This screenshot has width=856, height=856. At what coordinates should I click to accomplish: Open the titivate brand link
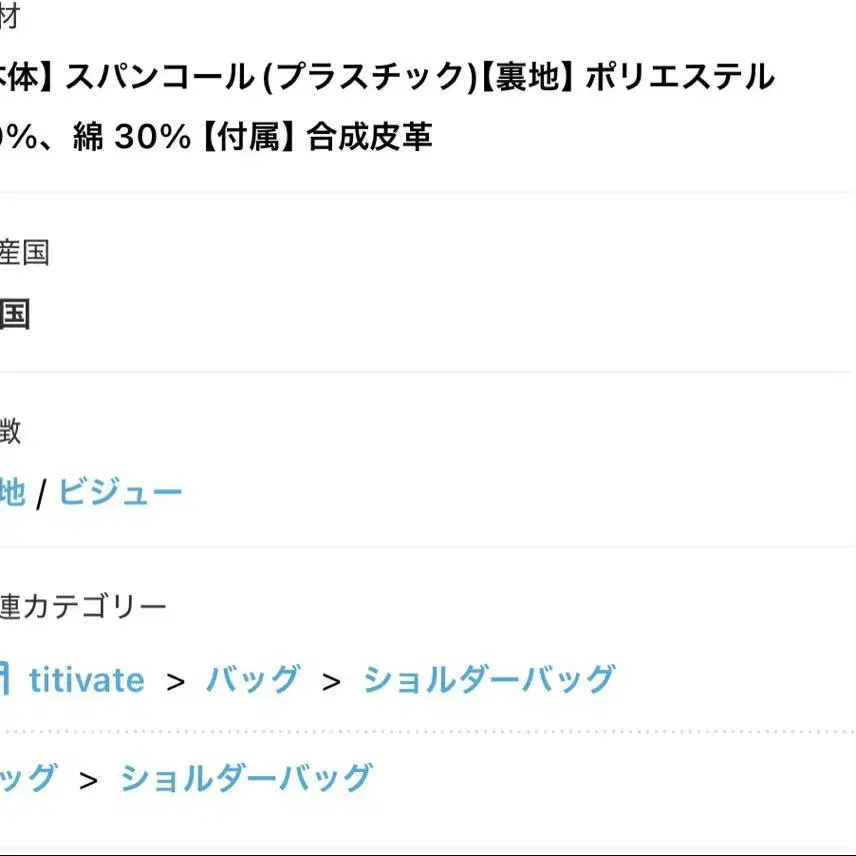pos(86,680)
